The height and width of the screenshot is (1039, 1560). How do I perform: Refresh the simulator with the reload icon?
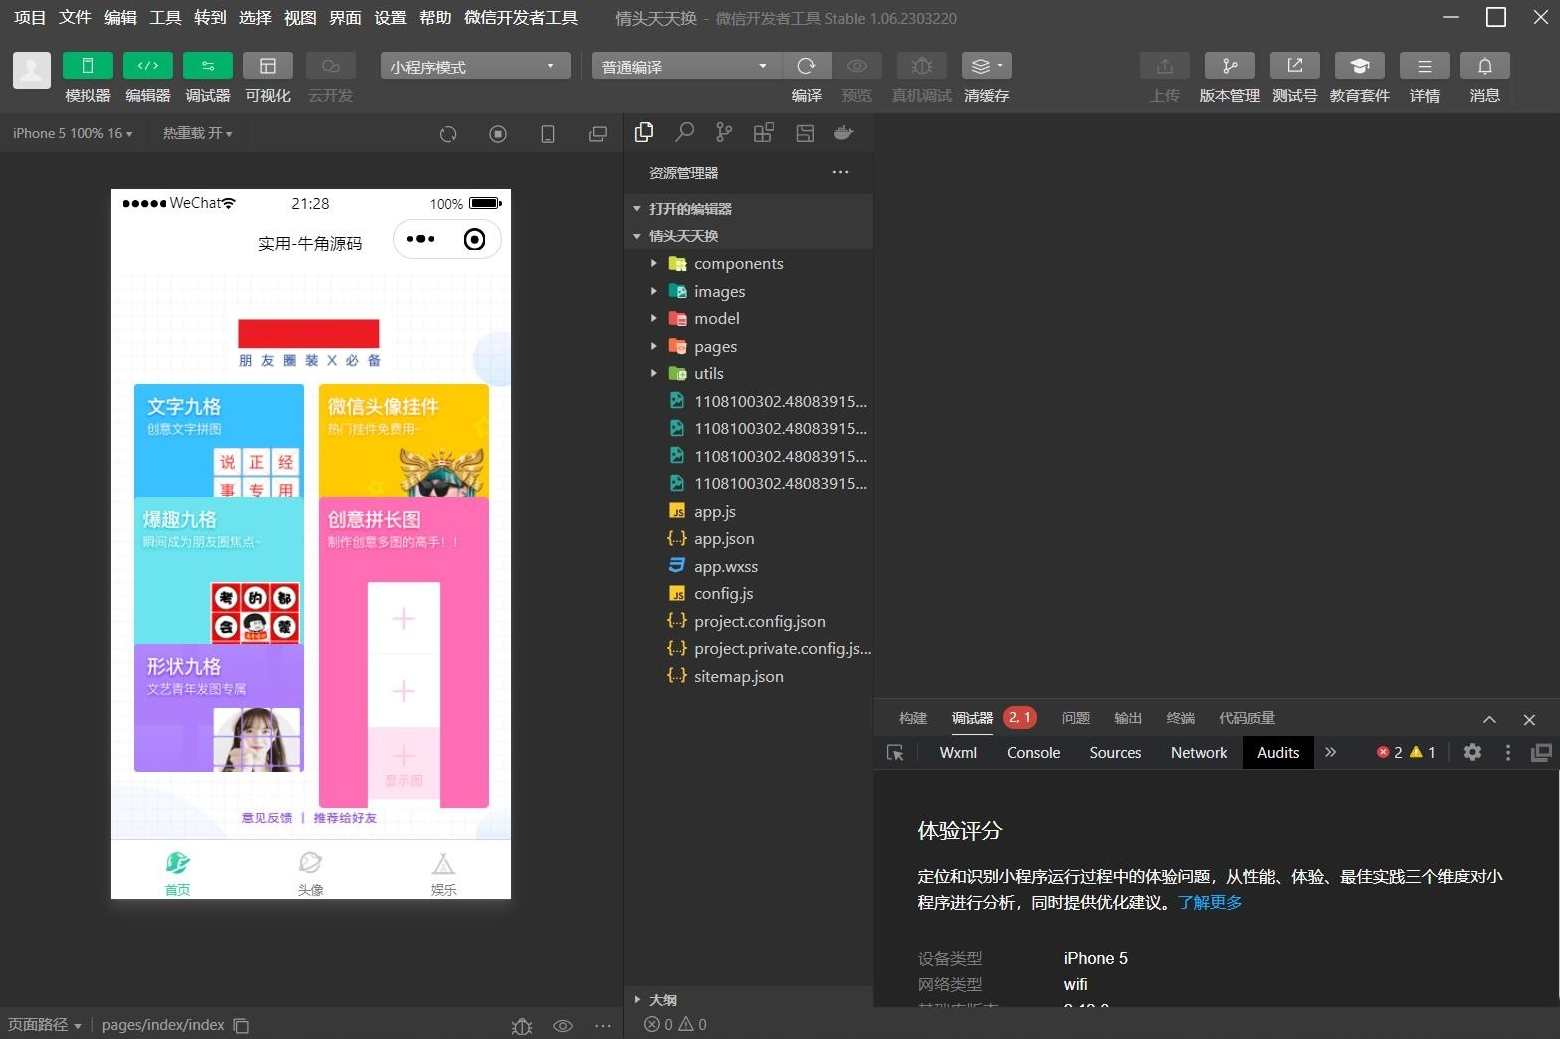coord(448,133)
